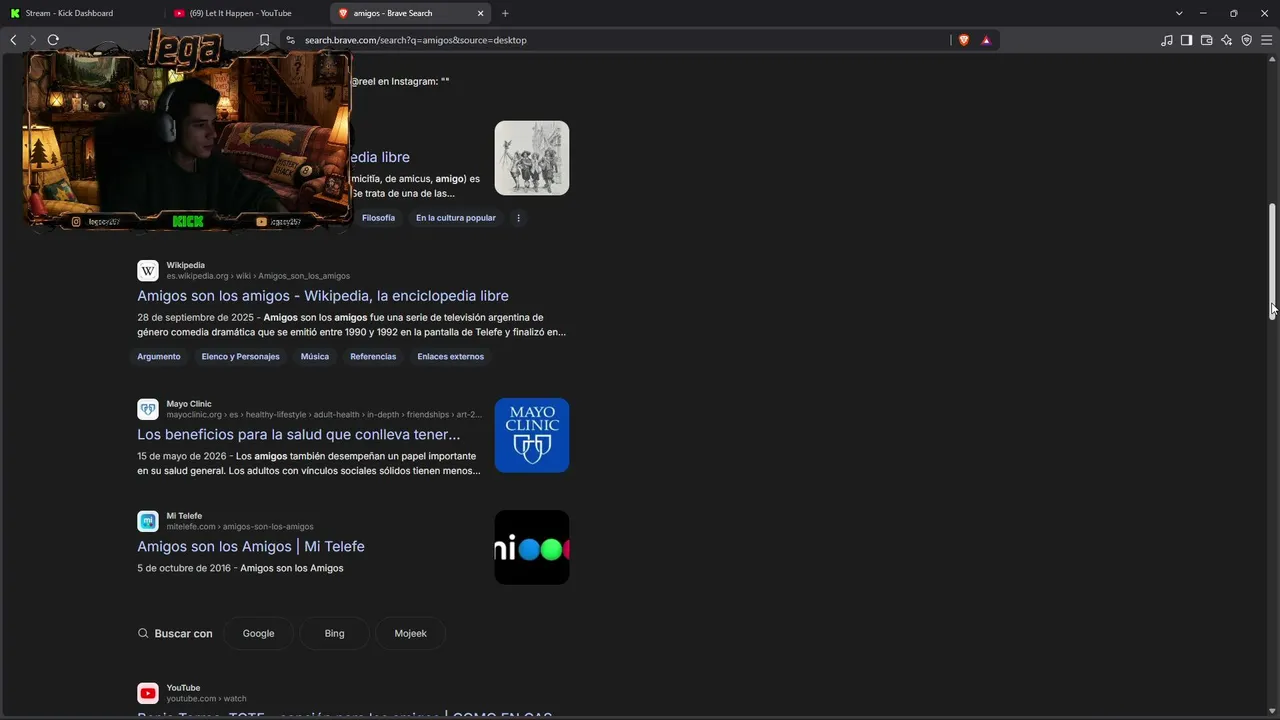Click mayoclinic.org breadcrumb path
Screen dimensions: 1280x720
[324, 414]
